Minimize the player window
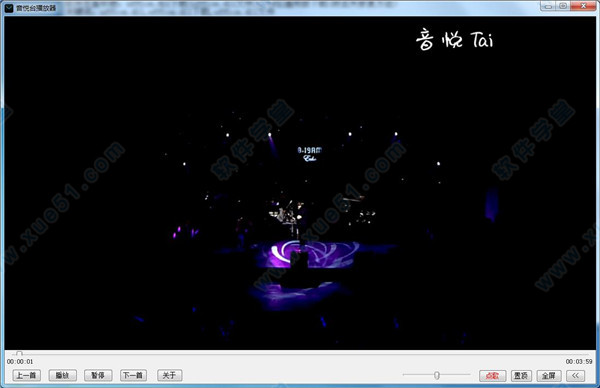 [x=548, y=6]
